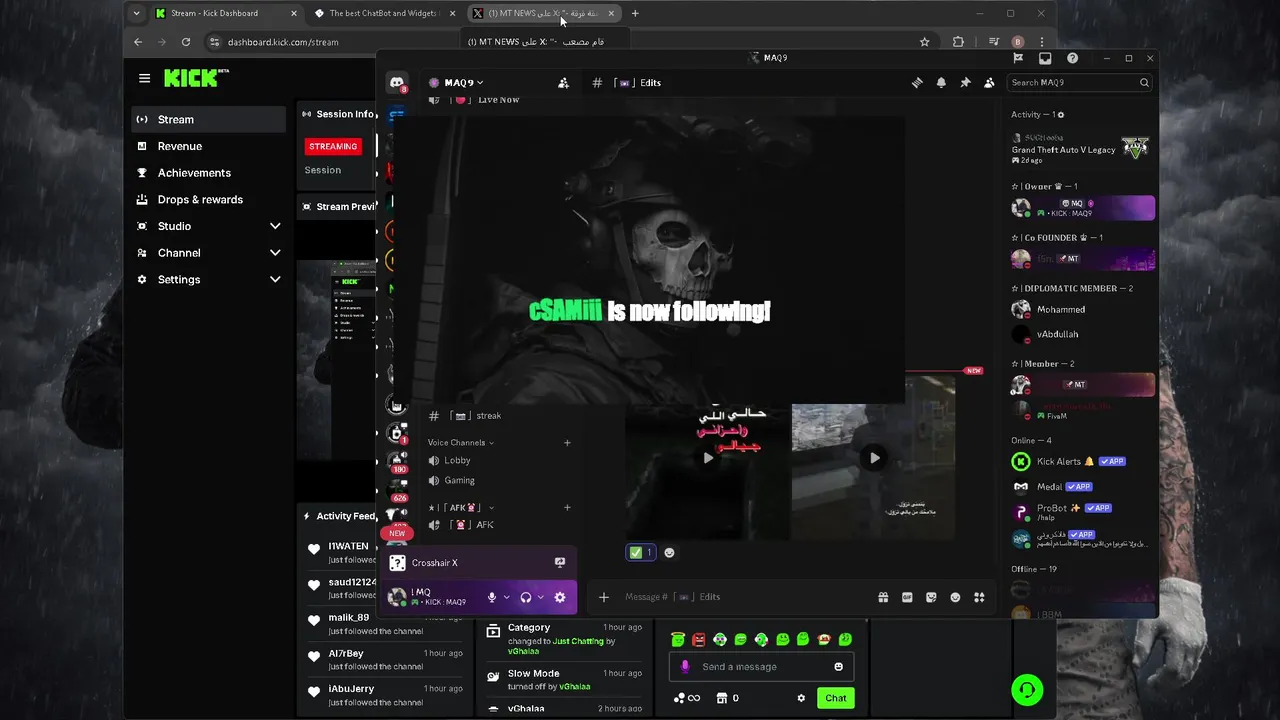Screen dimensions: 1280x720
Task: Open Achievements in Kick sidebar
Action: click(209, 173)
